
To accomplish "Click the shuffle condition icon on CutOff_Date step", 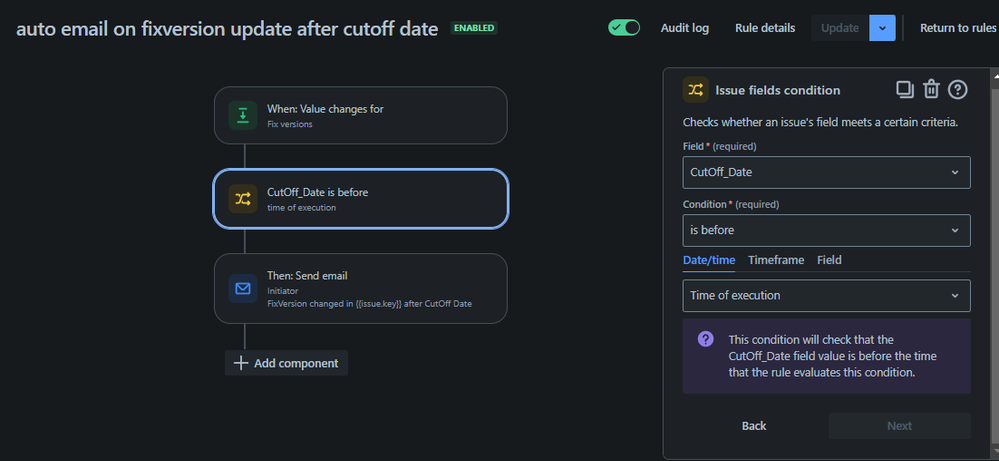I will click(243, 199).
